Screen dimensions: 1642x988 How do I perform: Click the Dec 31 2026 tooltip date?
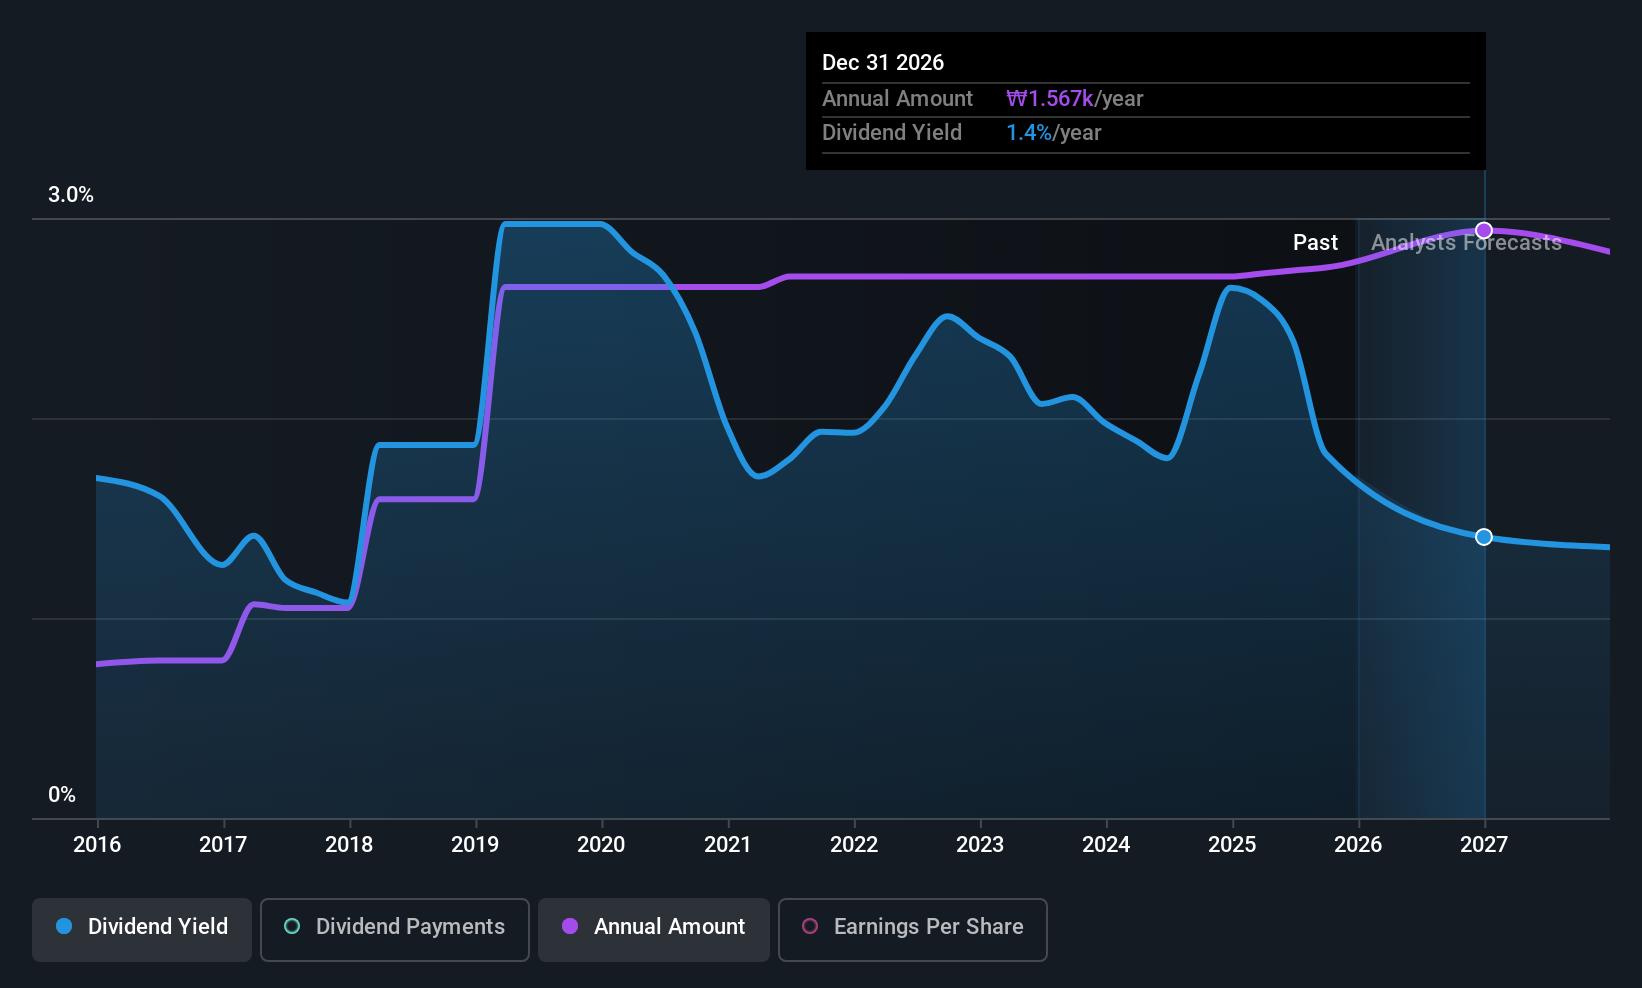point(883,63)
